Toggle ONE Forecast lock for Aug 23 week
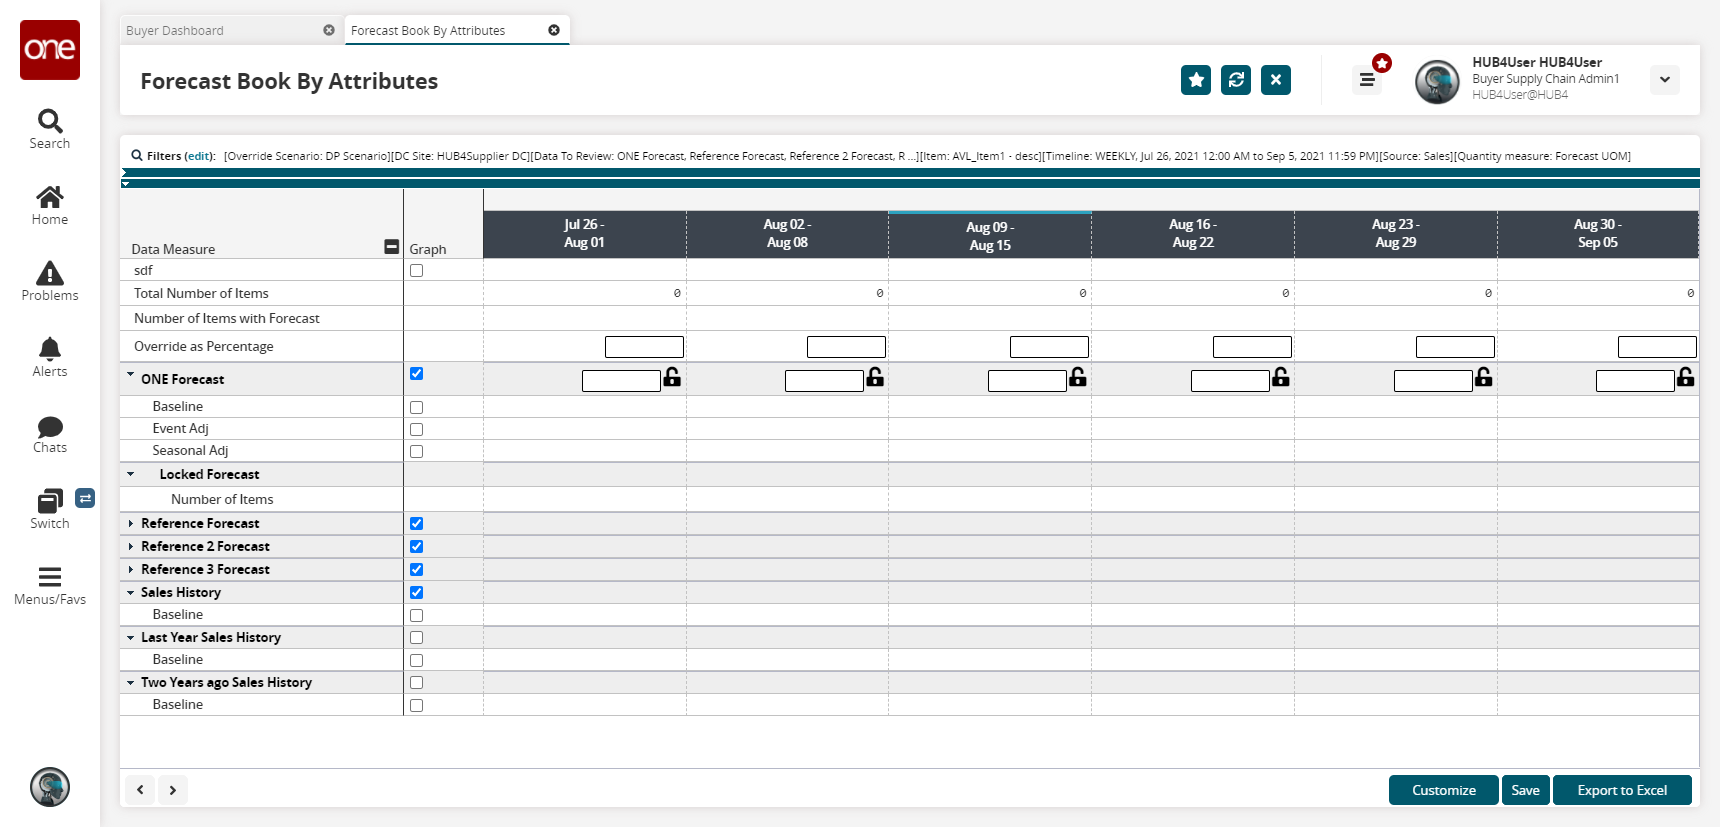Screen dimensions: 1720x827 point(1484,377)
